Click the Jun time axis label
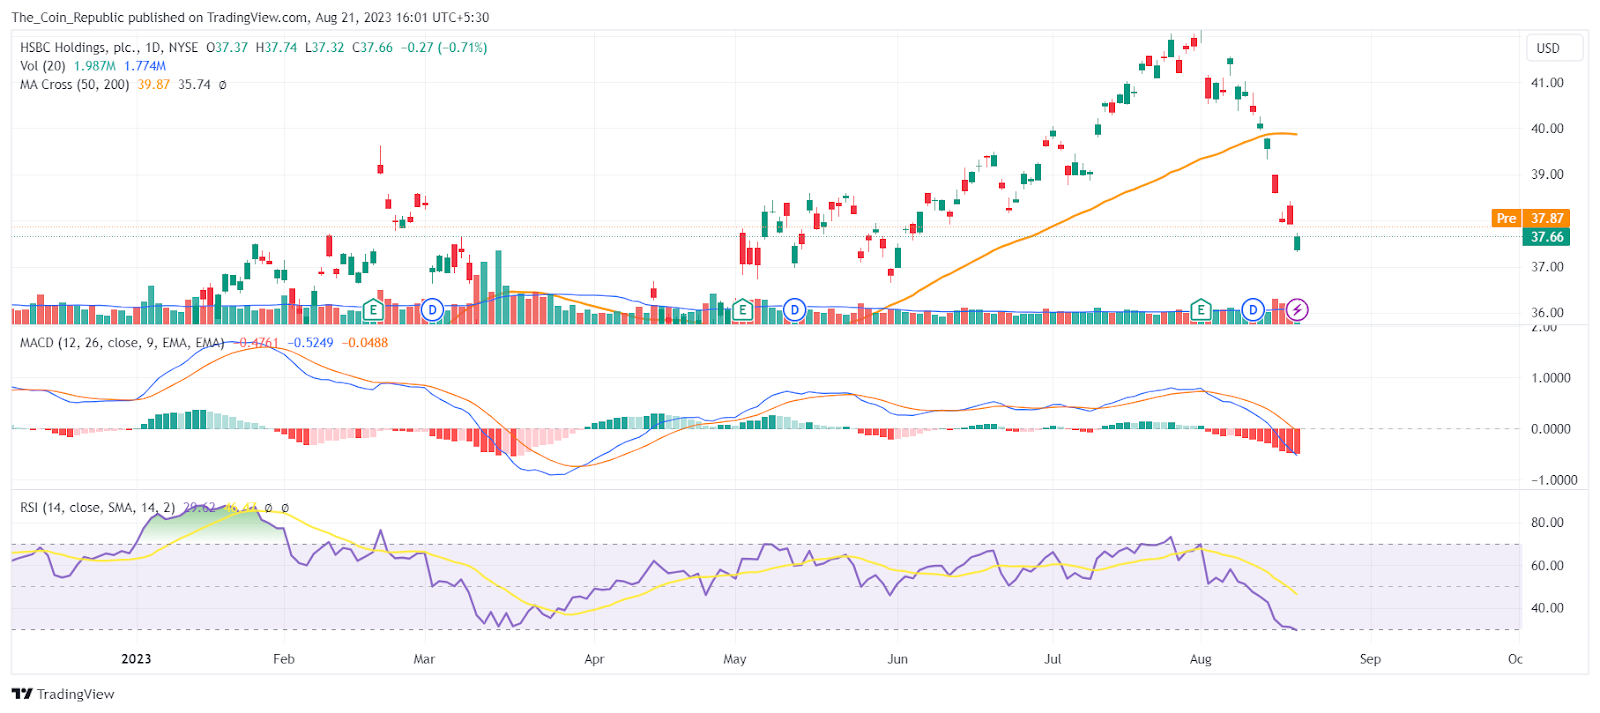 [898, 659]
